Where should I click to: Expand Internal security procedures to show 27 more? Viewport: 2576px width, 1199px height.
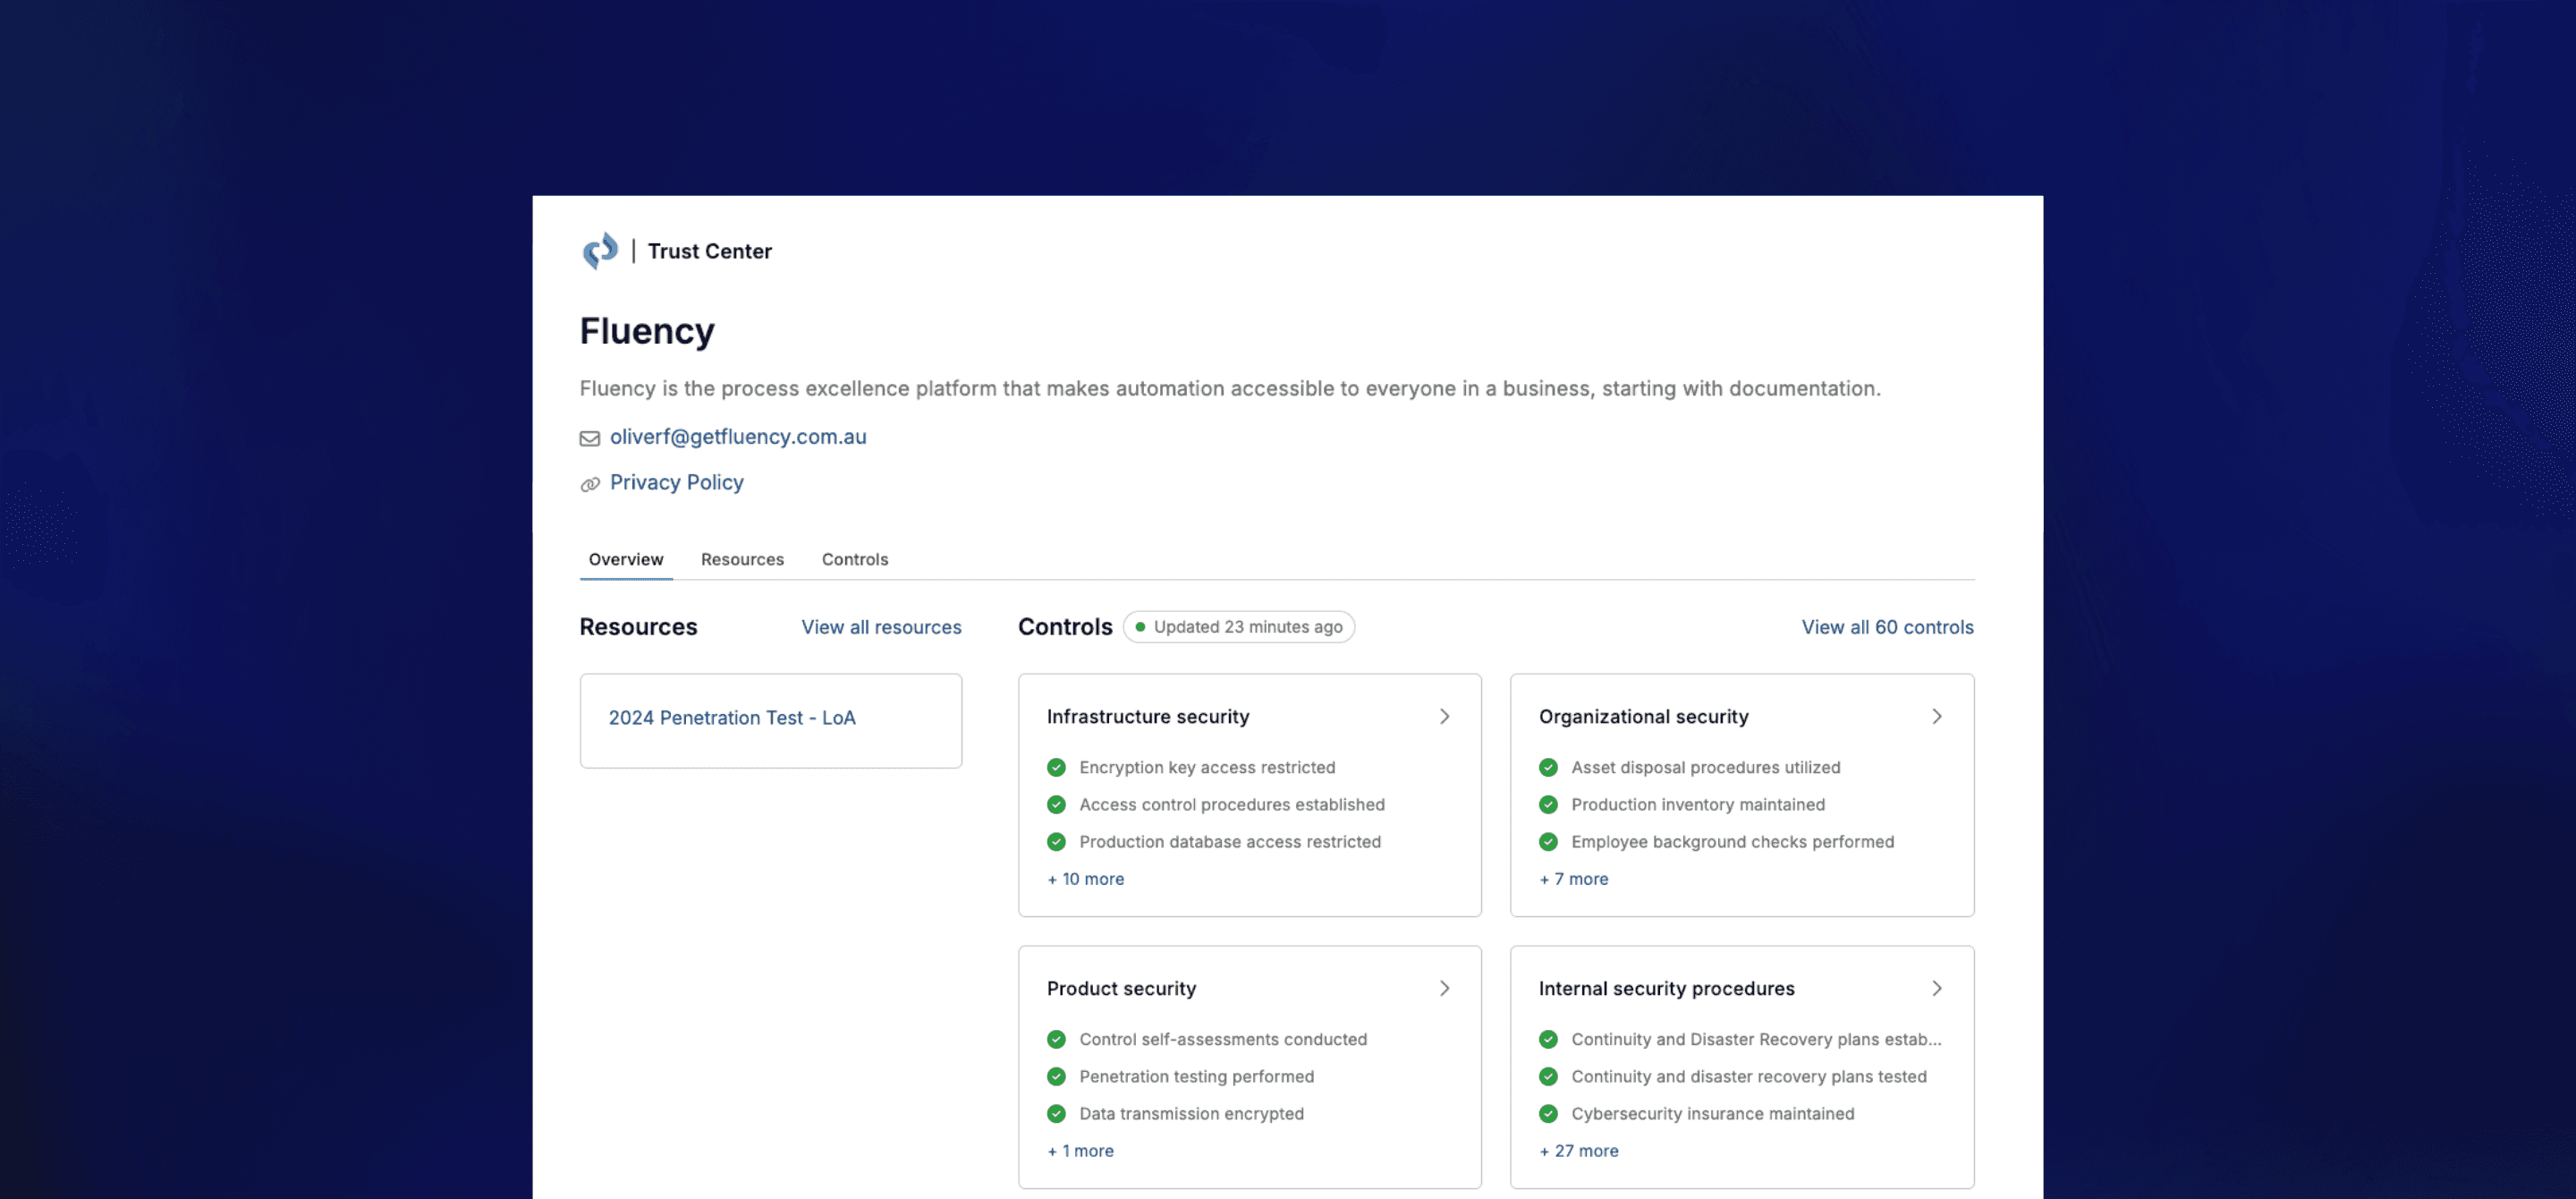click(x=1579, y=1150)
